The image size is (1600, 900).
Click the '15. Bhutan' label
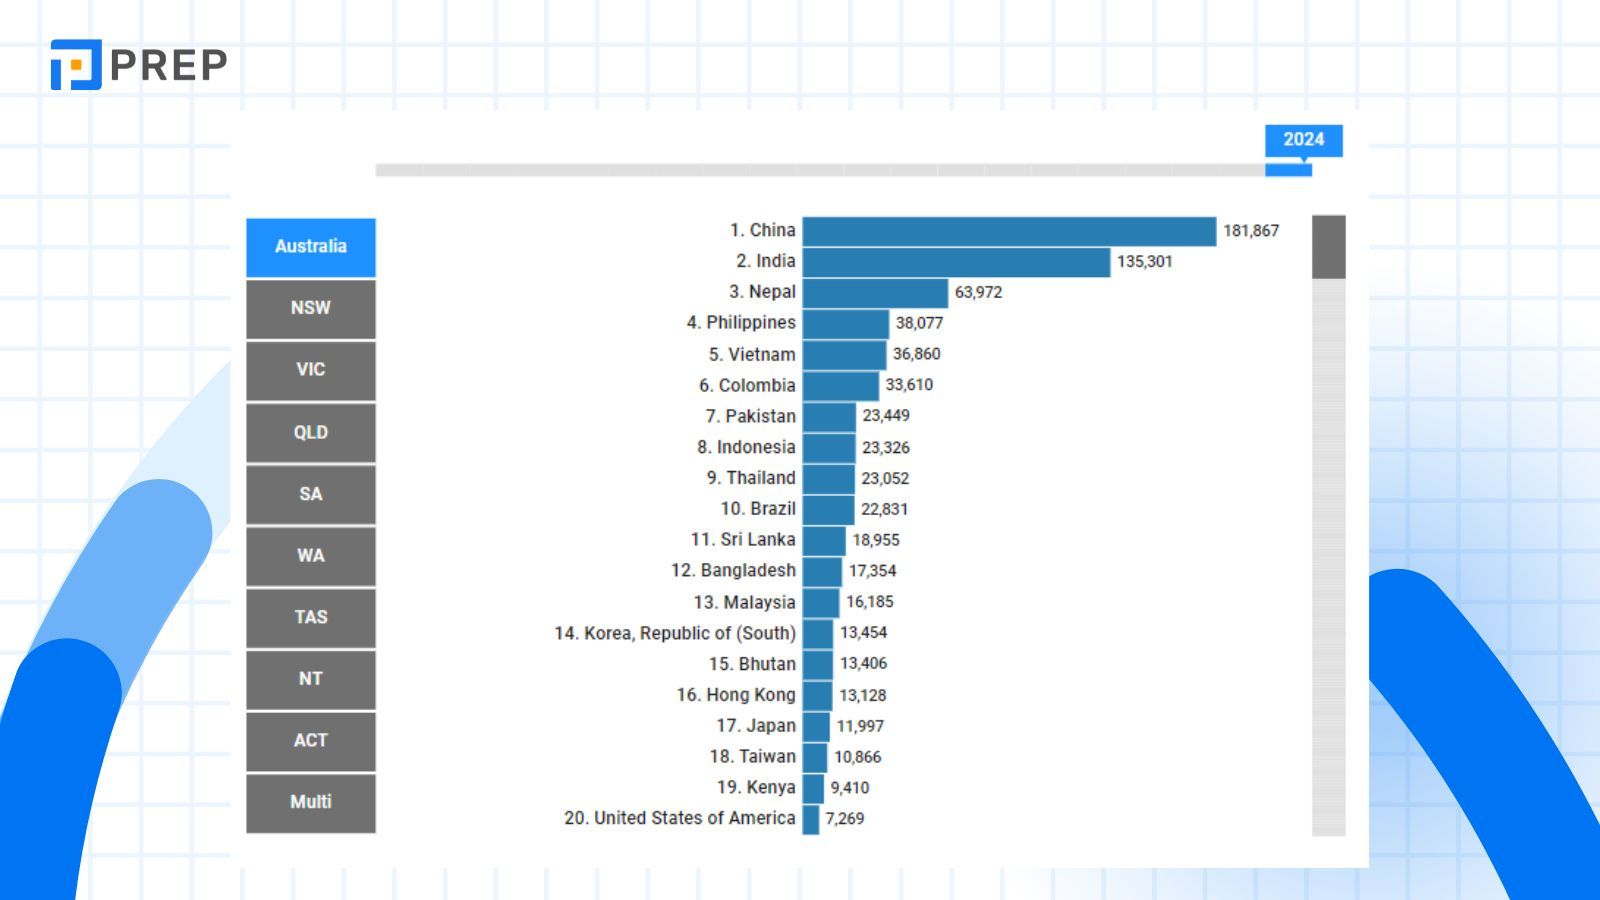pyautogui.click(x=752, y=665)
